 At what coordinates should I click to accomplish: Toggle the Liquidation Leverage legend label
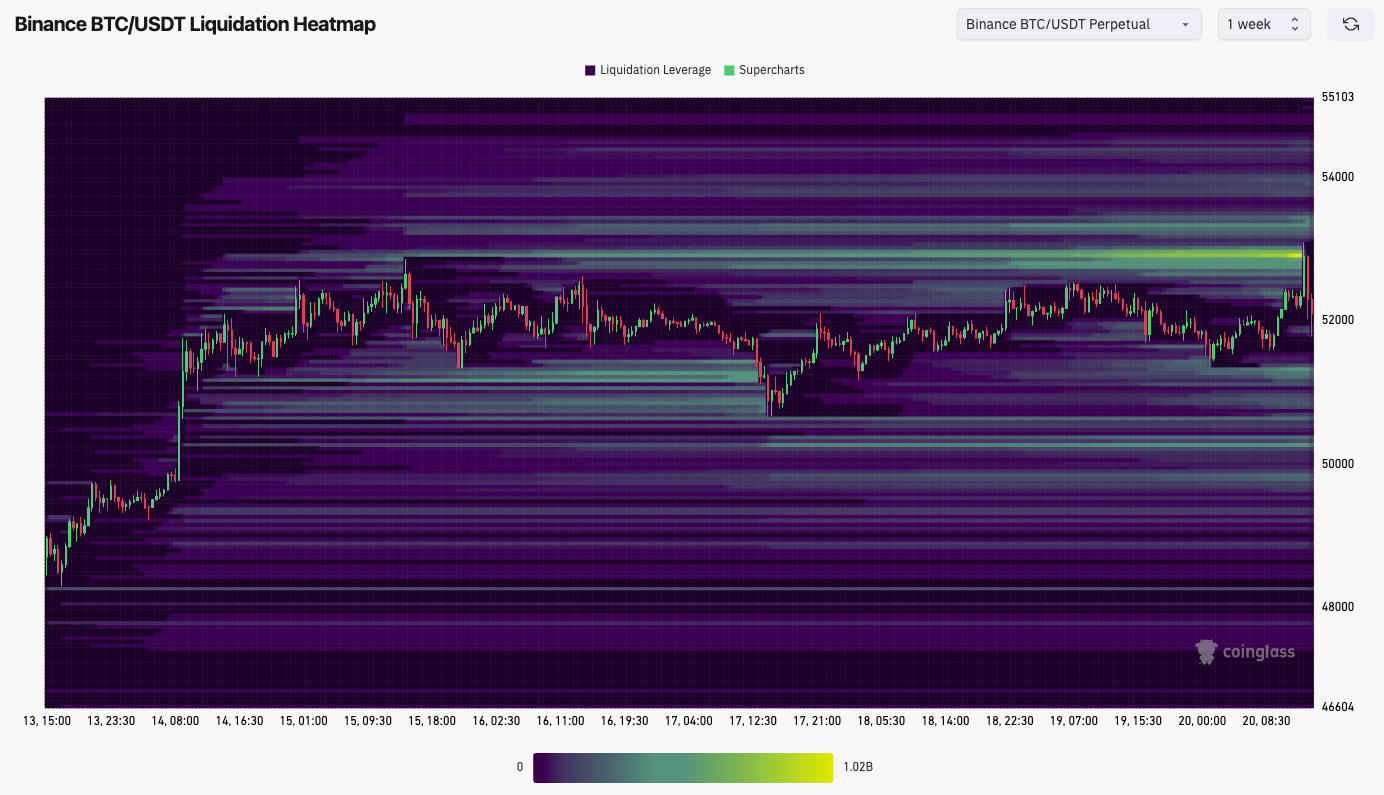pos(655,70)
